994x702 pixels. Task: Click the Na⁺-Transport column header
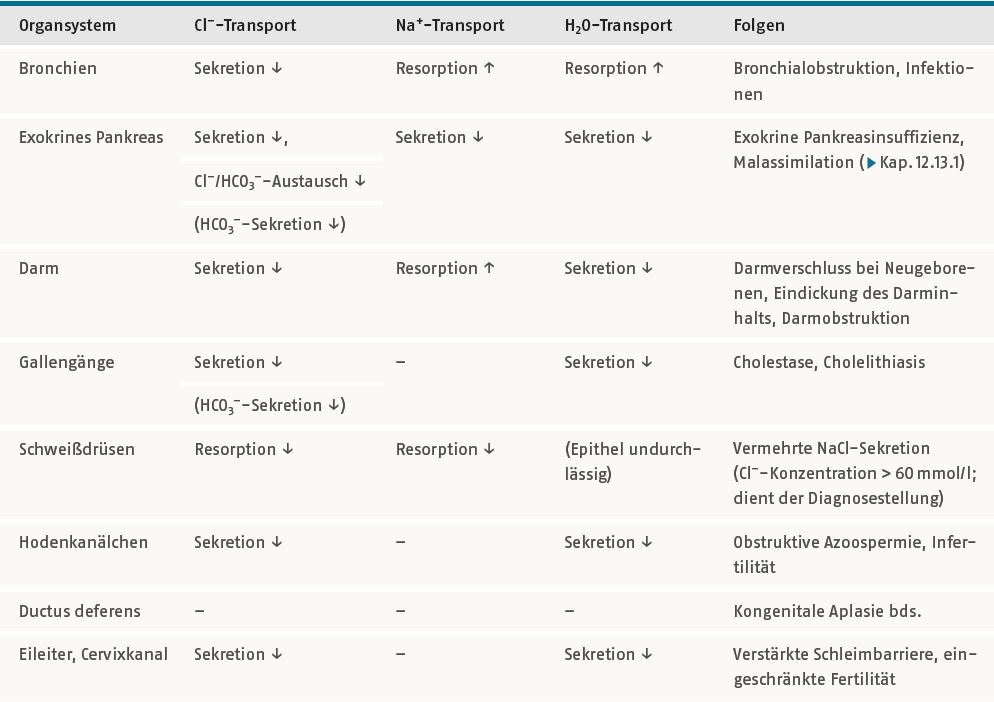point(450,25)
